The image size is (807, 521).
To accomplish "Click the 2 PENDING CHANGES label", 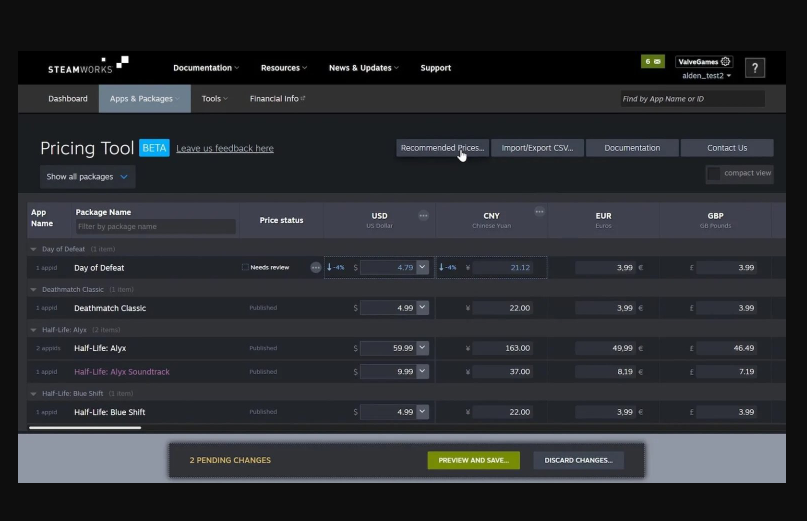I will 230,460.
